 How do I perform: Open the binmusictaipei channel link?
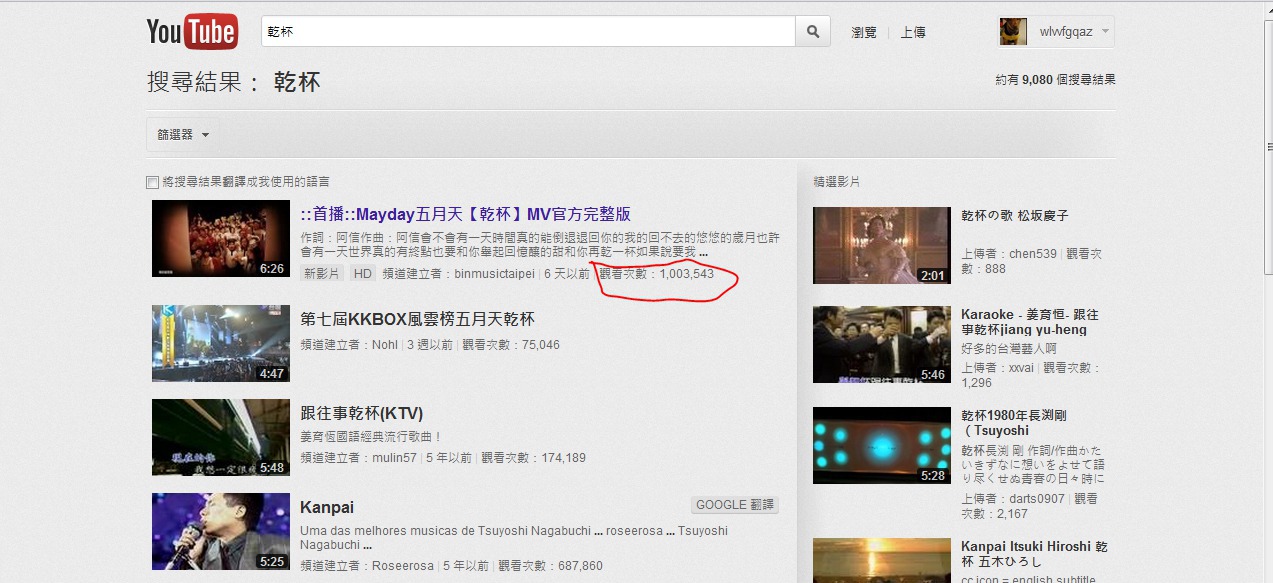[x=493, y=273]
